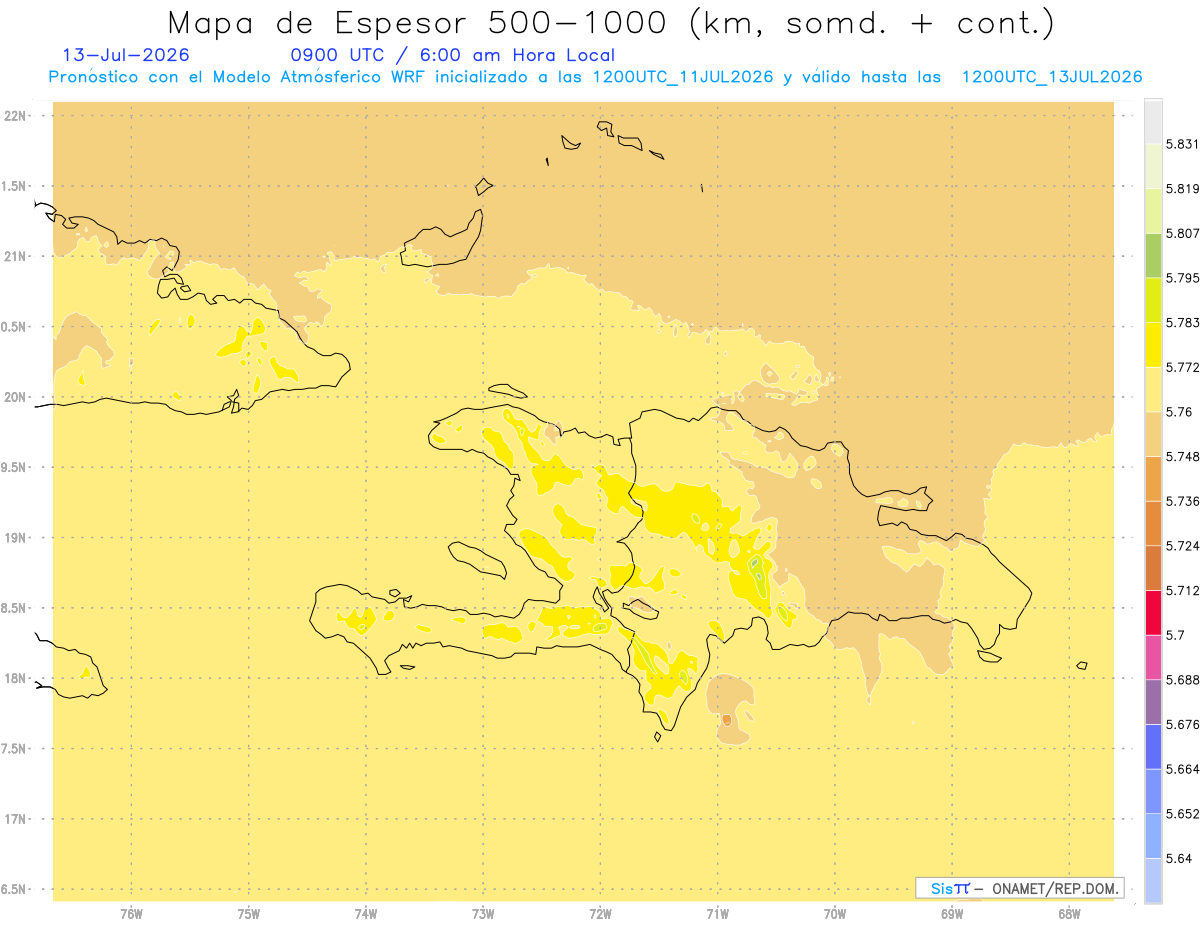Viewport: 1200px width, 927px height.
Task: Click the 5.819 colorbar value
Action: coord(1182,188)
